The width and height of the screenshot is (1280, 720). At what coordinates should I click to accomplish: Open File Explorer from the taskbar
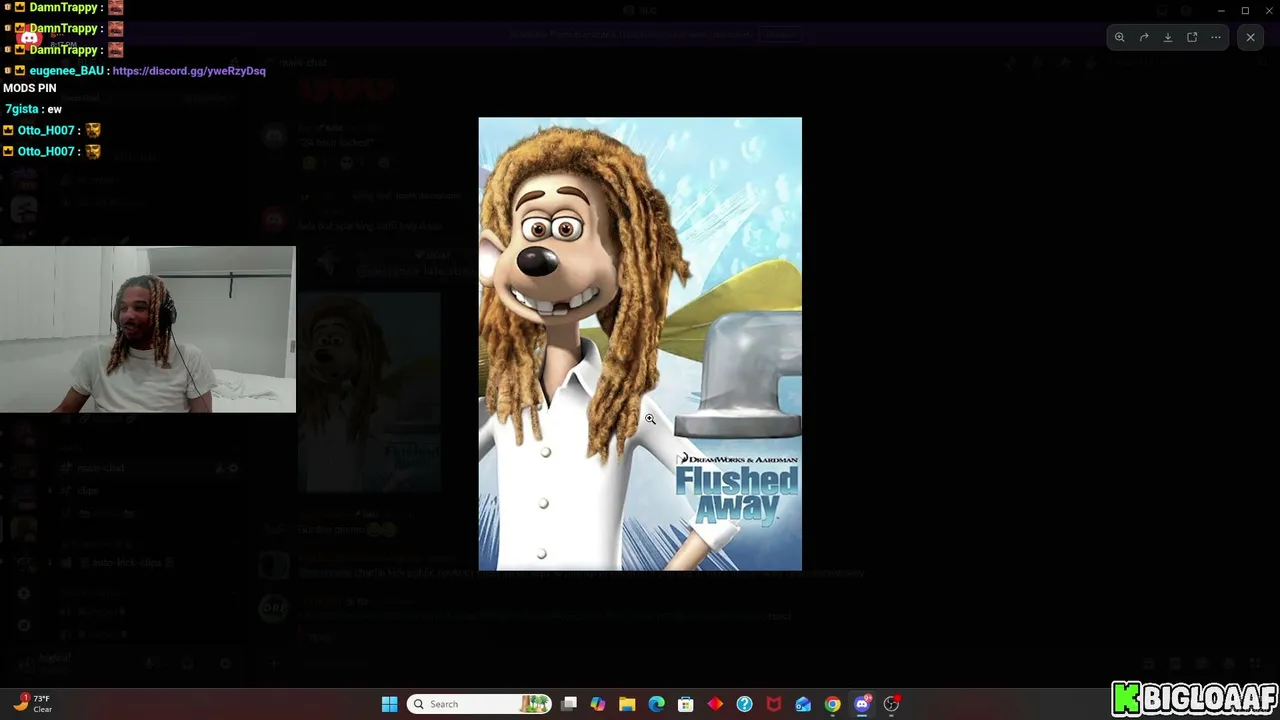click(627, 704)
